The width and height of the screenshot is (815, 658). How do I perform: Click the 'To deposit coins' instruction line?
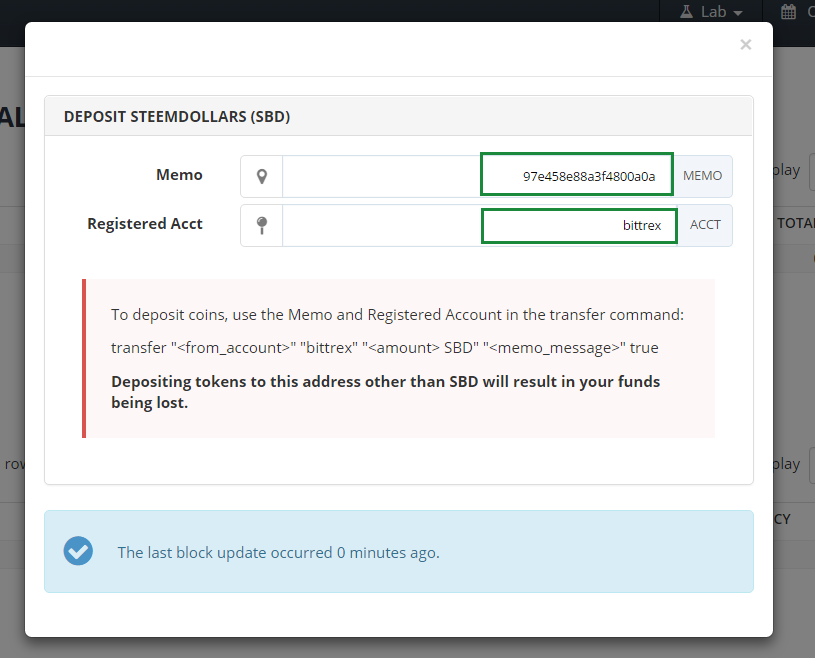(x=397, y=314)
